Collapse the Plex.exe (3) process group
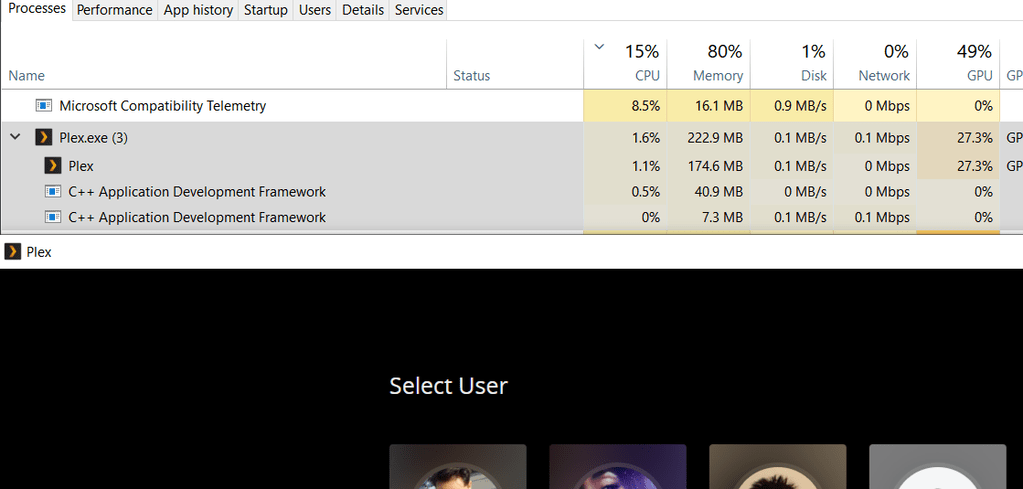This screenshot has height=489, width=1023. [x=16, y=137]
